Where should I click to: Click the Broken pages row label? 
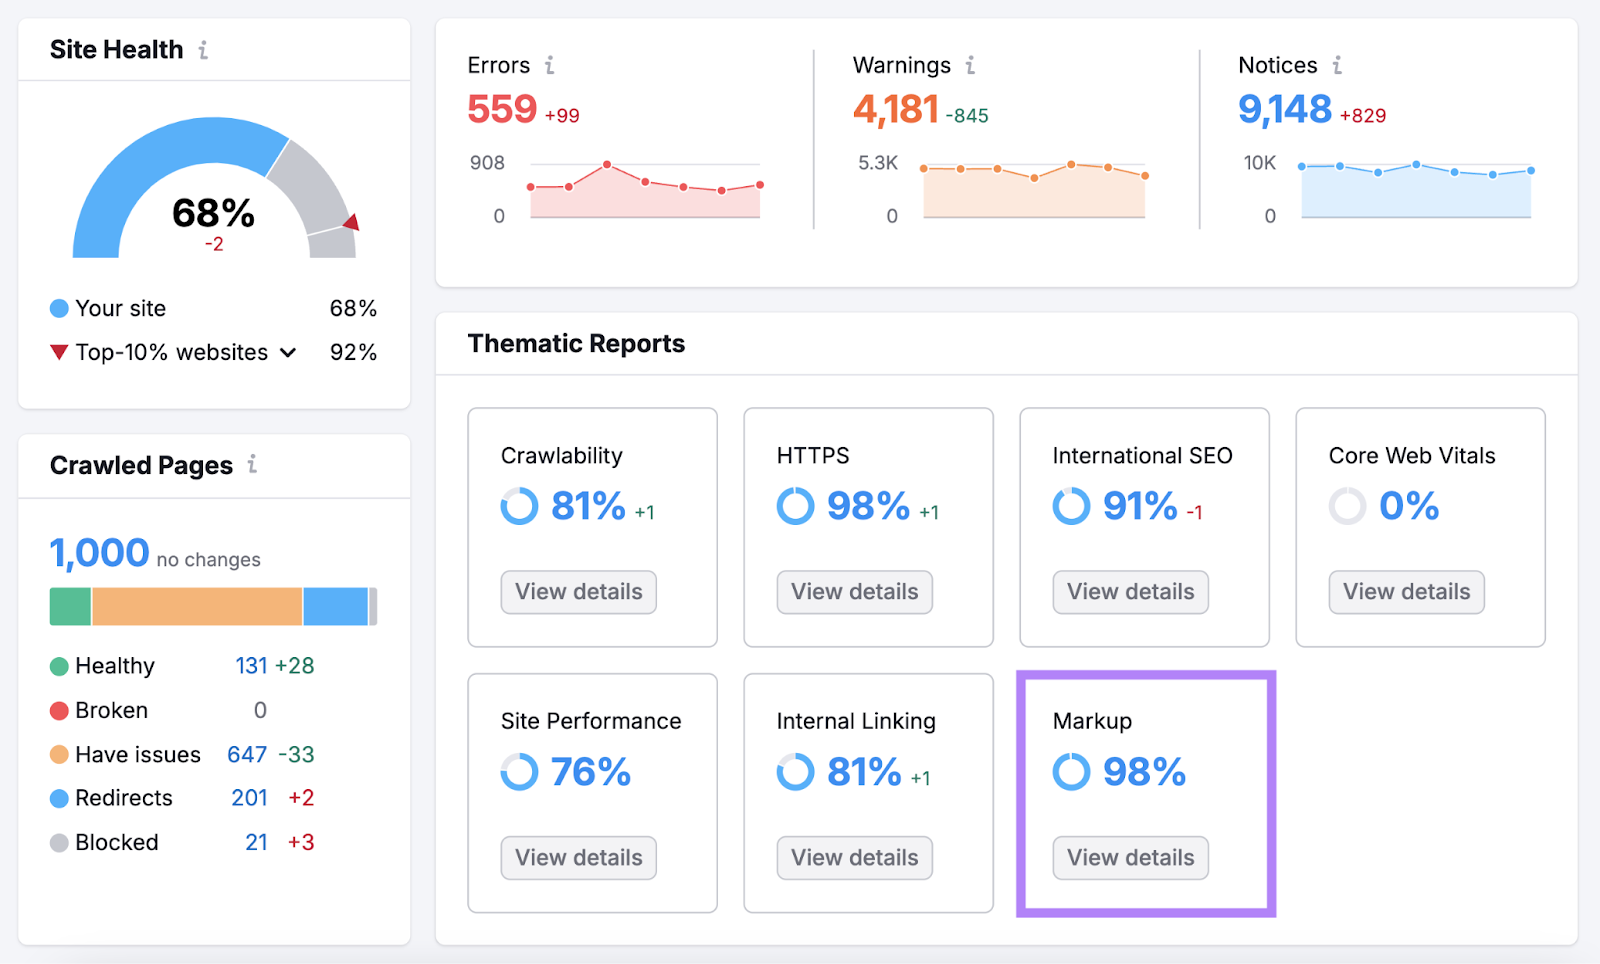[x=111, y=710]
